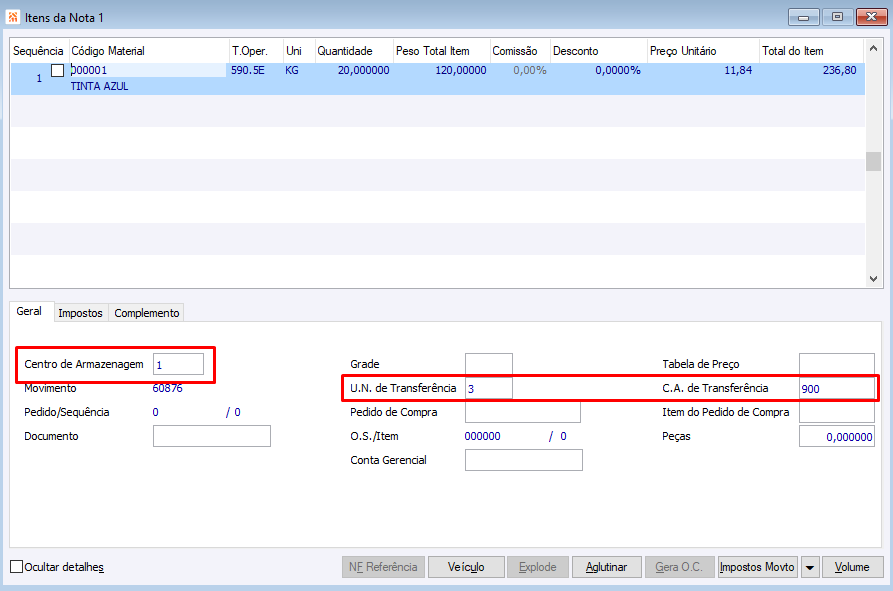The height and width of the screenshot is (591, 893).
Task: Click the item total cell 236,80
Action: [x=839, y=70]
